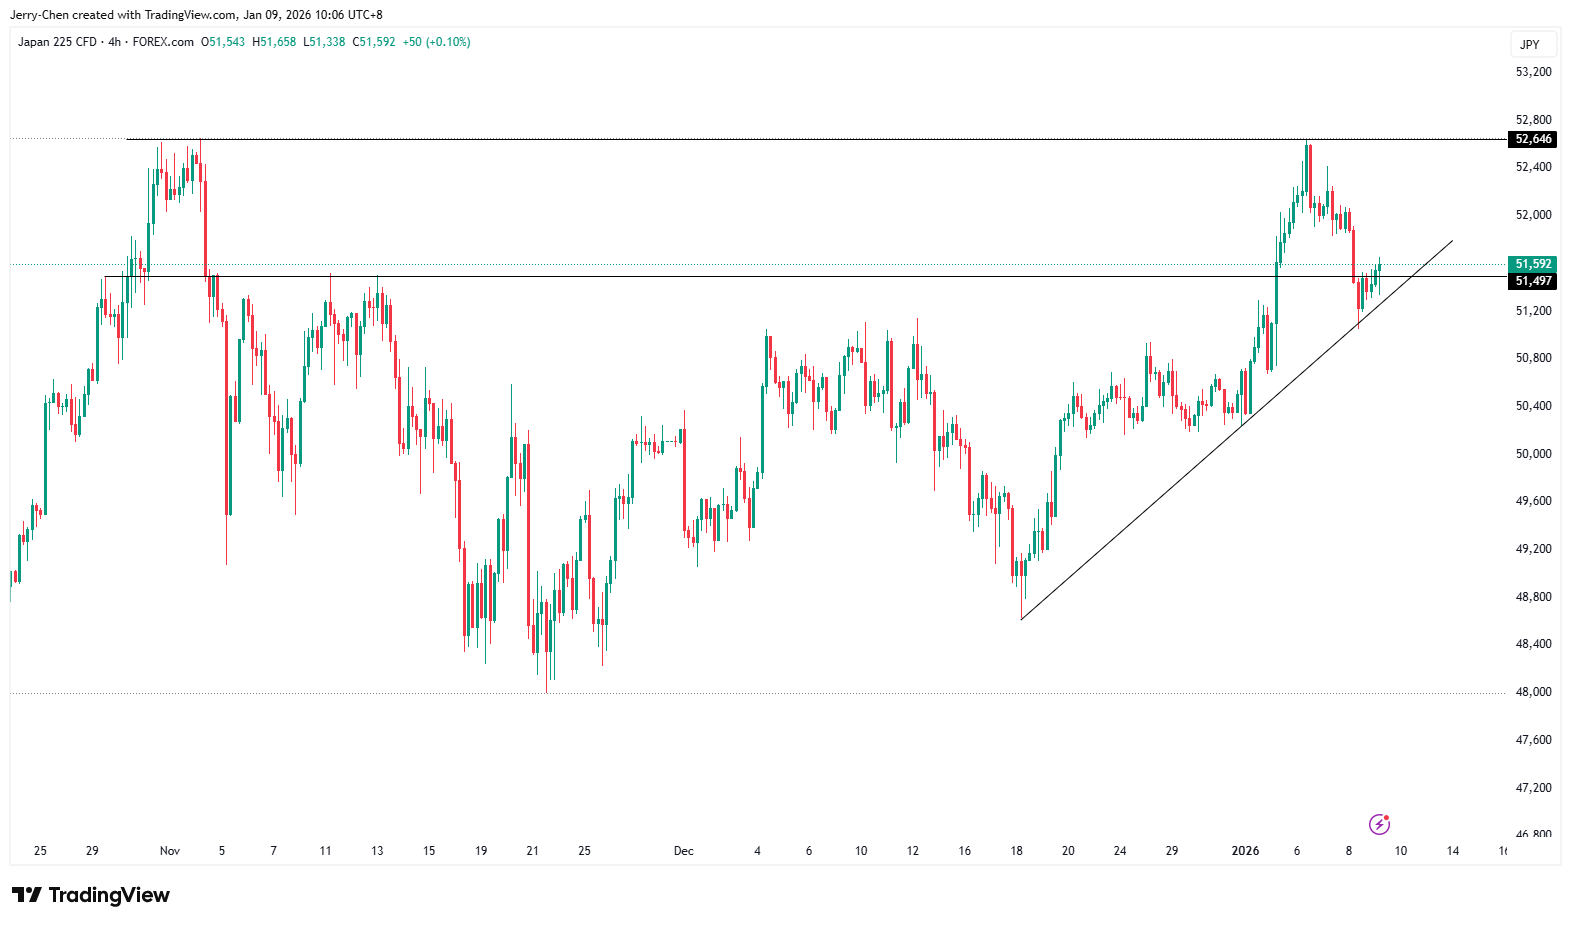Click the 53,200 tick on price axis
1571x925 pixels.
[x=1534, y=72]
